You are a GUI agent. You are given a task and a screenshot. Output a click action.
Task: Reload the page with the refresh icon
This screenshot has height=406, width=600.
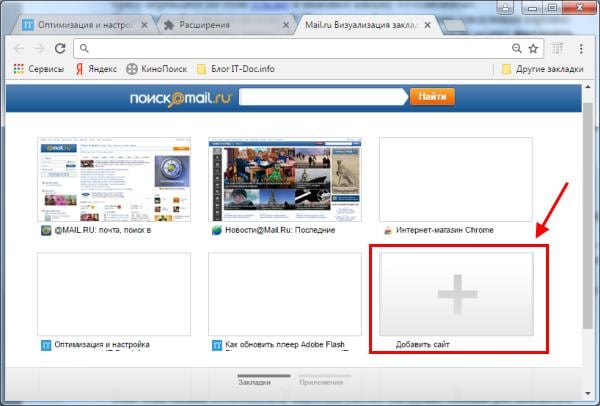click(60, 48)
